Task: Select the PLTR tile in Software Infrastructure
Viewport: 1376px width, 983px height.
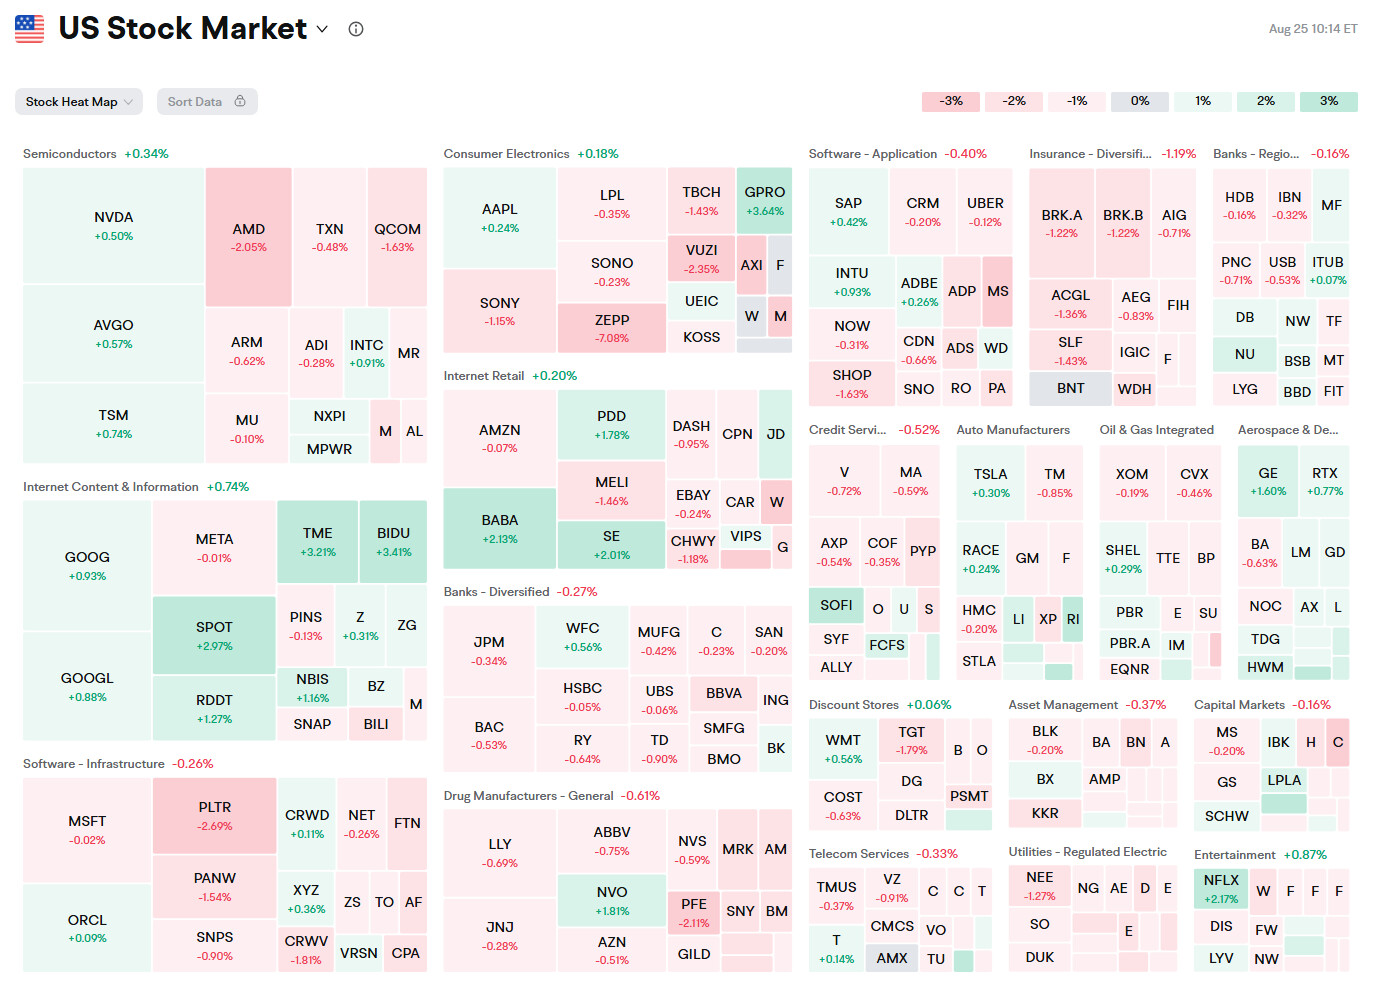Action: [214, 815]
